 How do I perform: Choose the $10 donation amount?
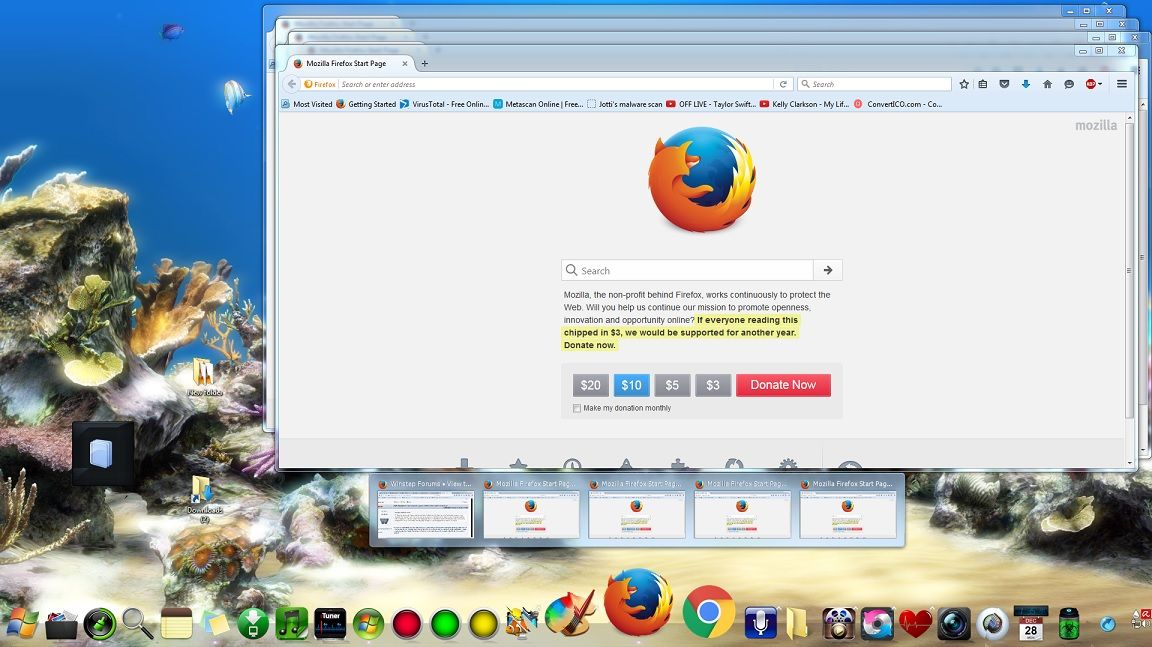pyautogui.click(x=631, y=385)
